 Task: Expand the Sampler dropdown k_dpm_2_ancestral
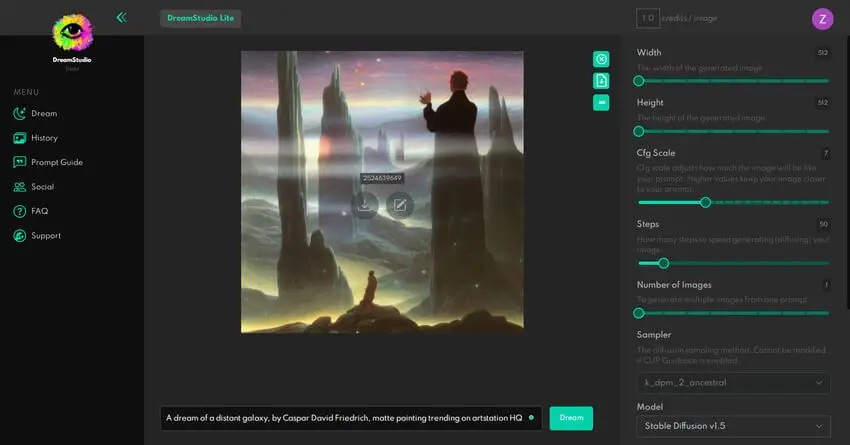733,382
